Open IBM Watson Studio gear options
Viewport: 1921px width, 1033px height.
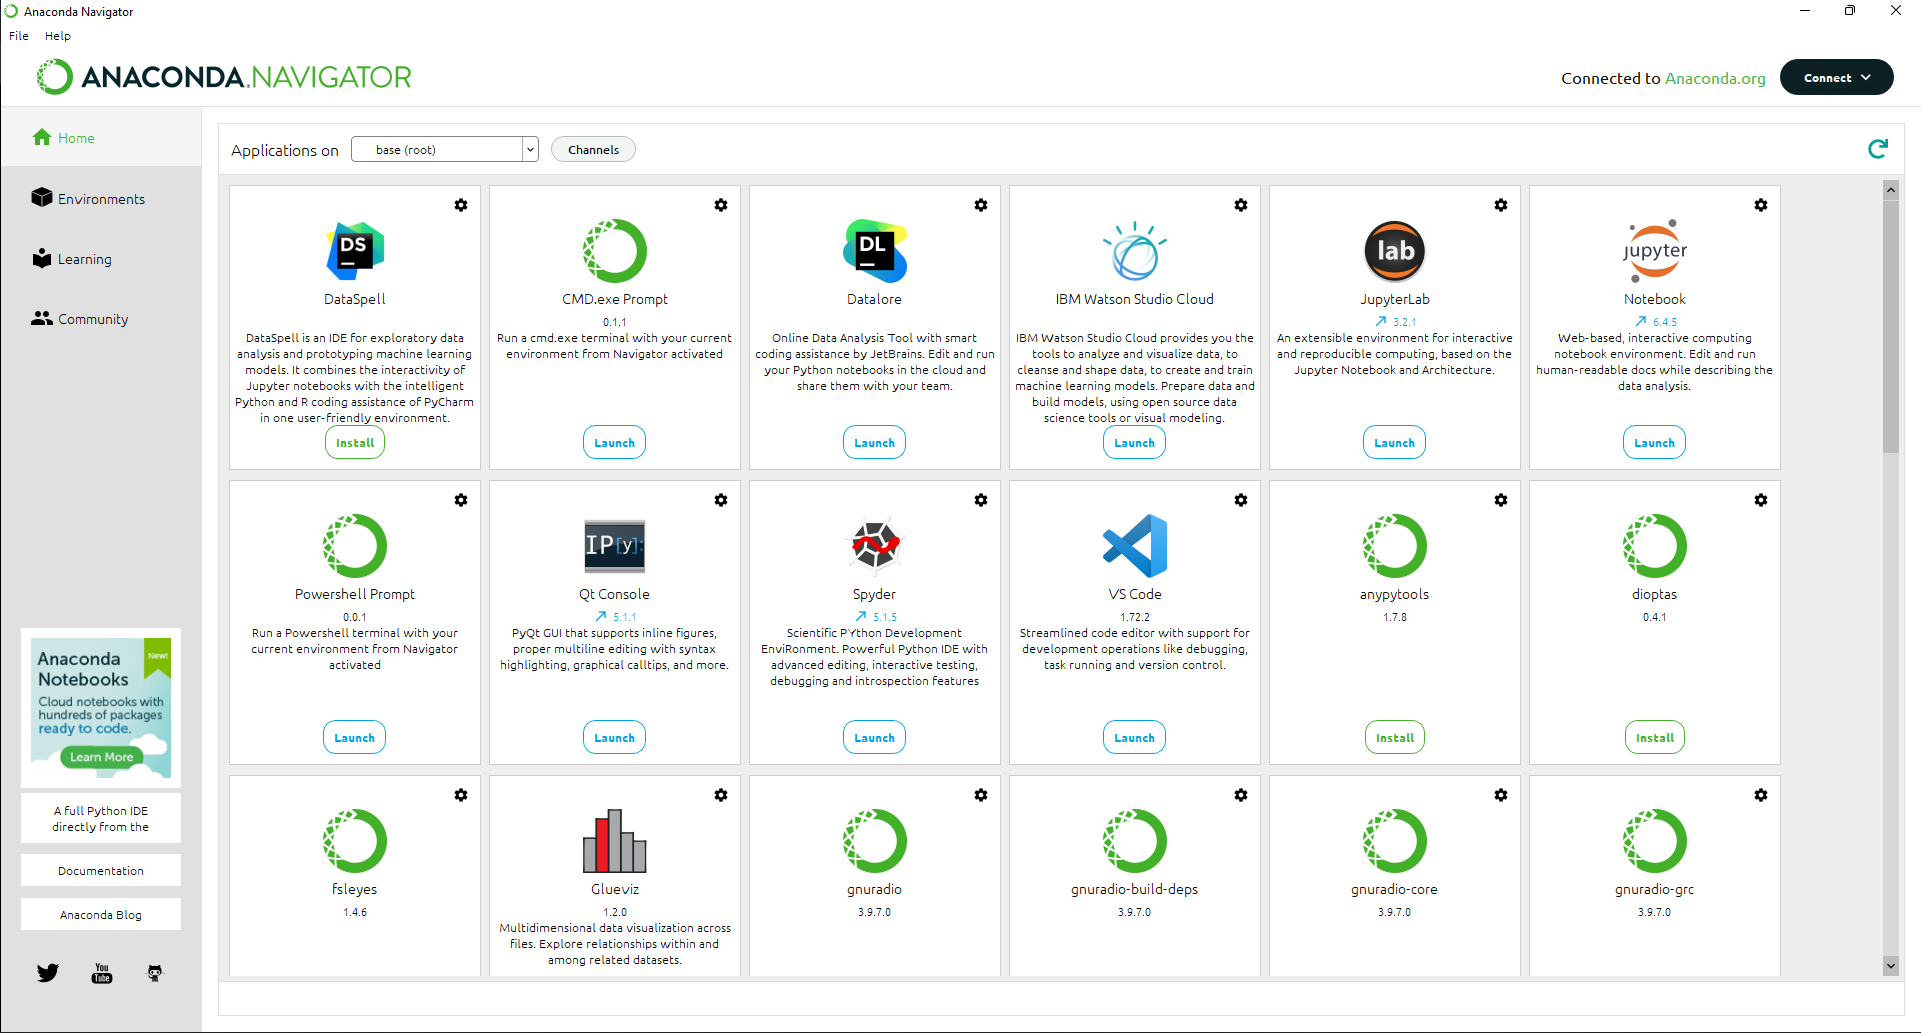pyautogui.click(x=1241, y=205)
